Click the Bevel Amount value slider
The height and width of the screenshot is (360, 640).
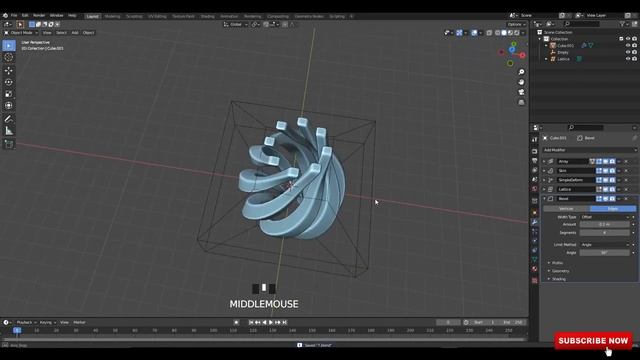(604, 224)
